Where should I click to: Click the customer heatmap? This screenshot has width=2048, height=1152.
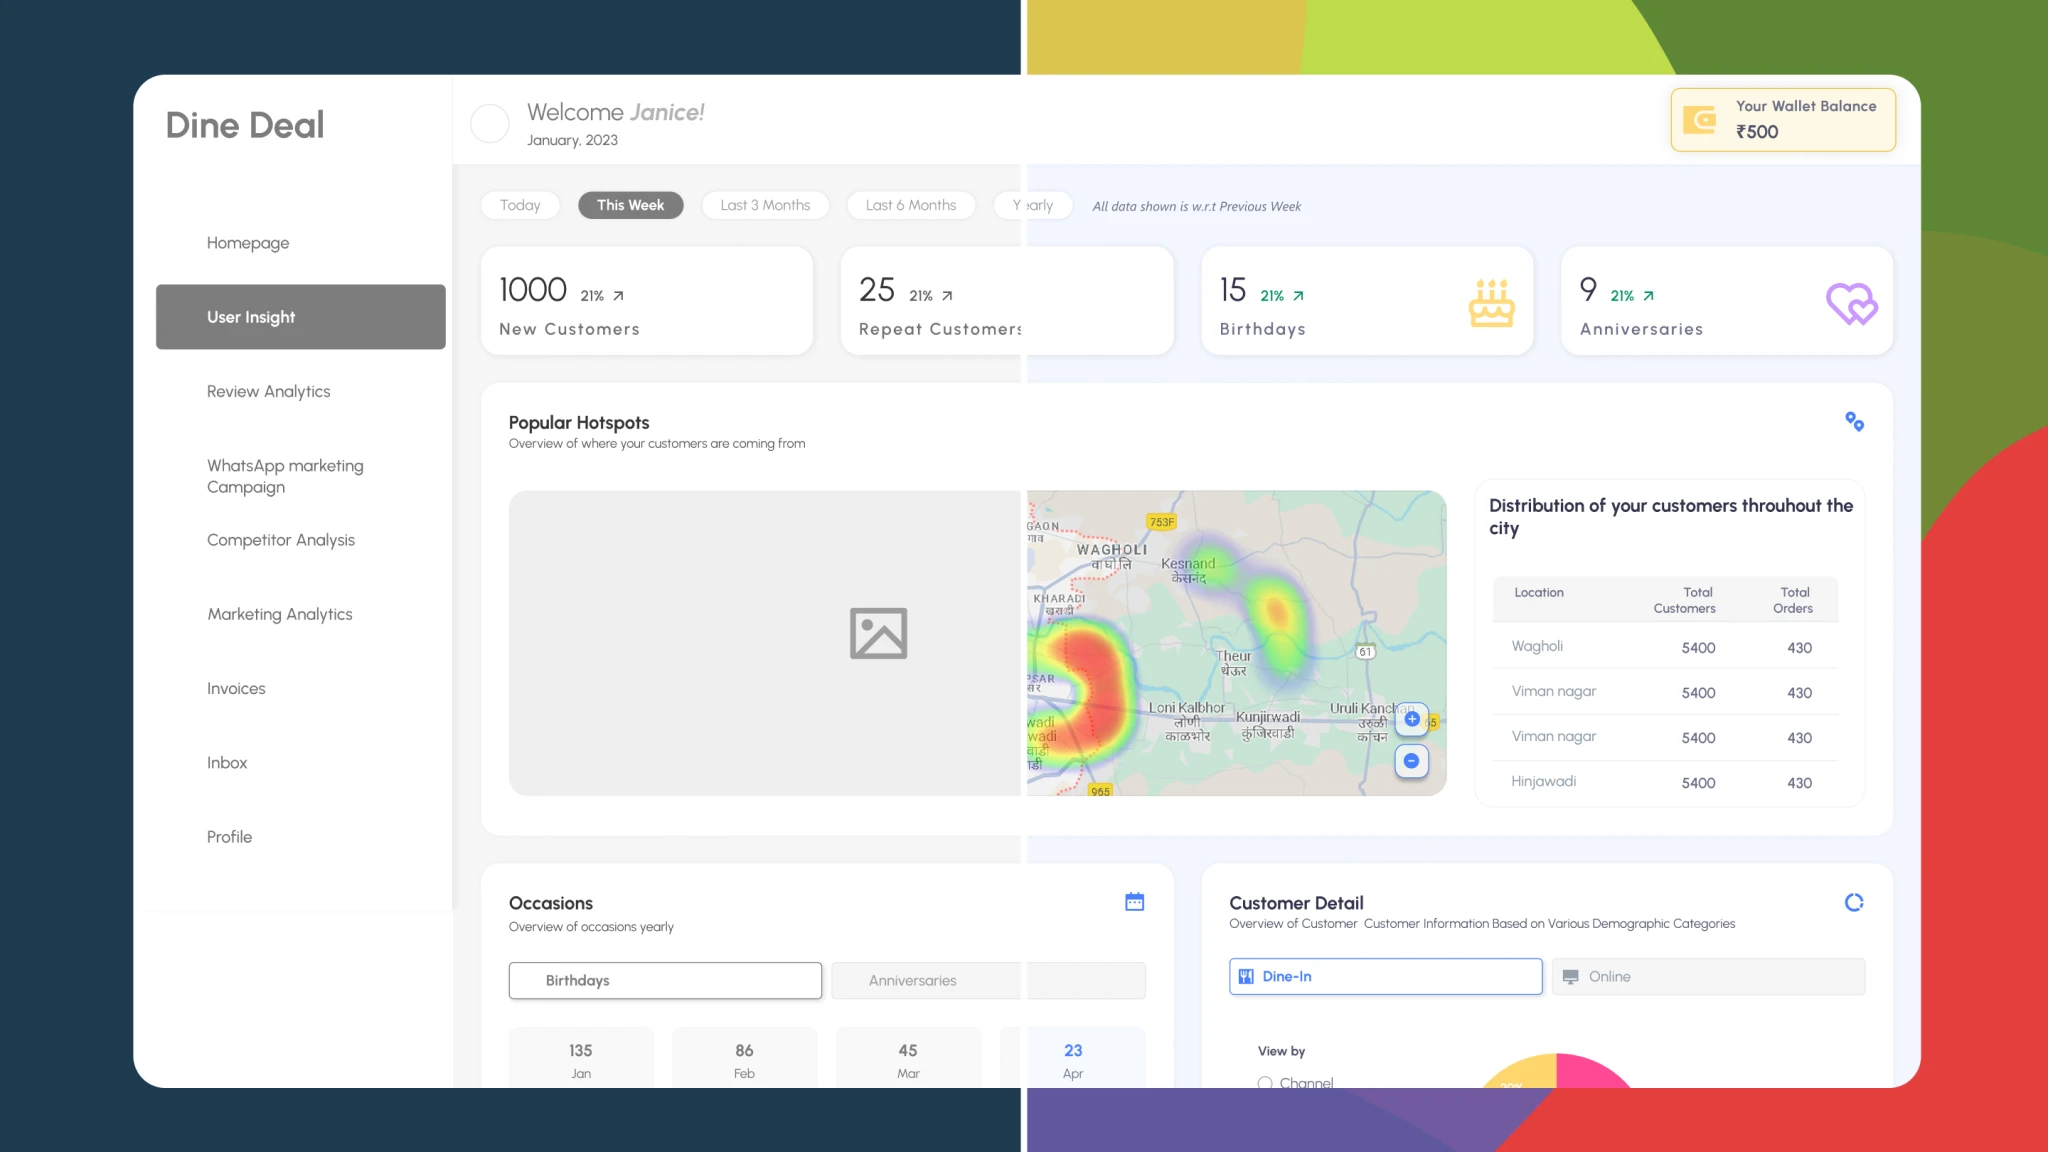click(x=1236, y=643)
